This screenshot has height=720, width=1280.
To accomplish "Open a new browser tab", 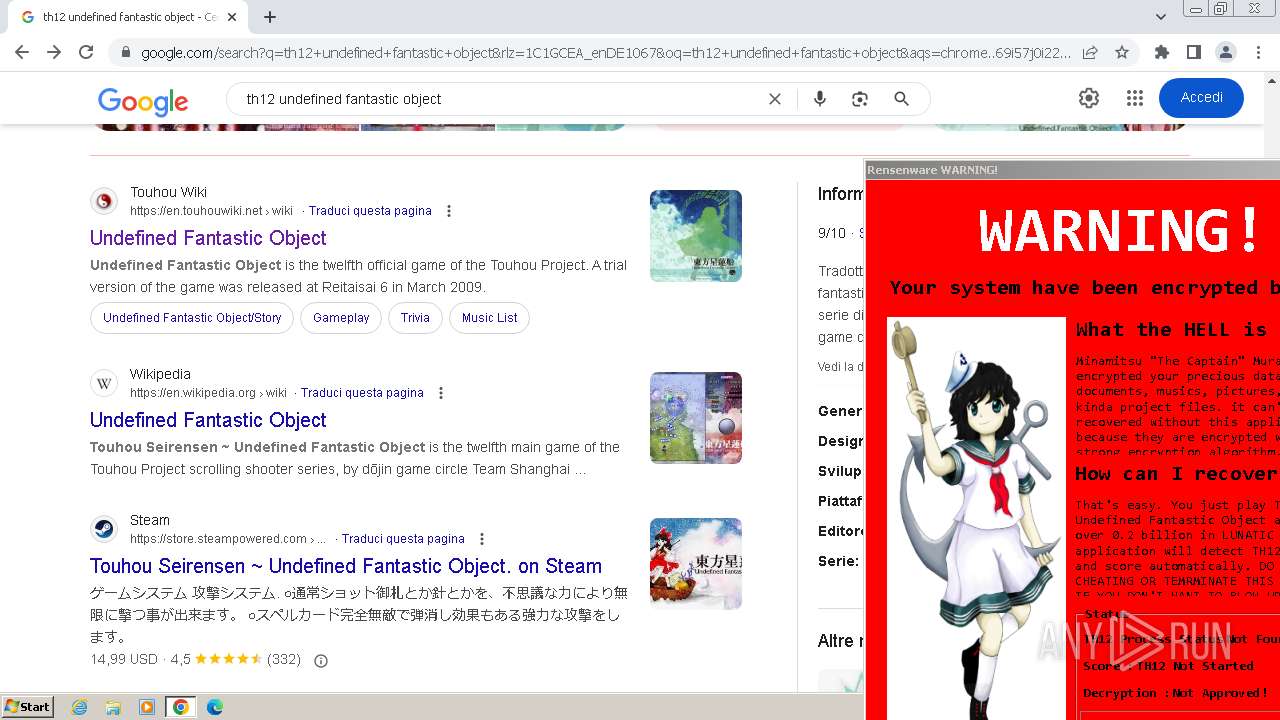I will point(270,17).
